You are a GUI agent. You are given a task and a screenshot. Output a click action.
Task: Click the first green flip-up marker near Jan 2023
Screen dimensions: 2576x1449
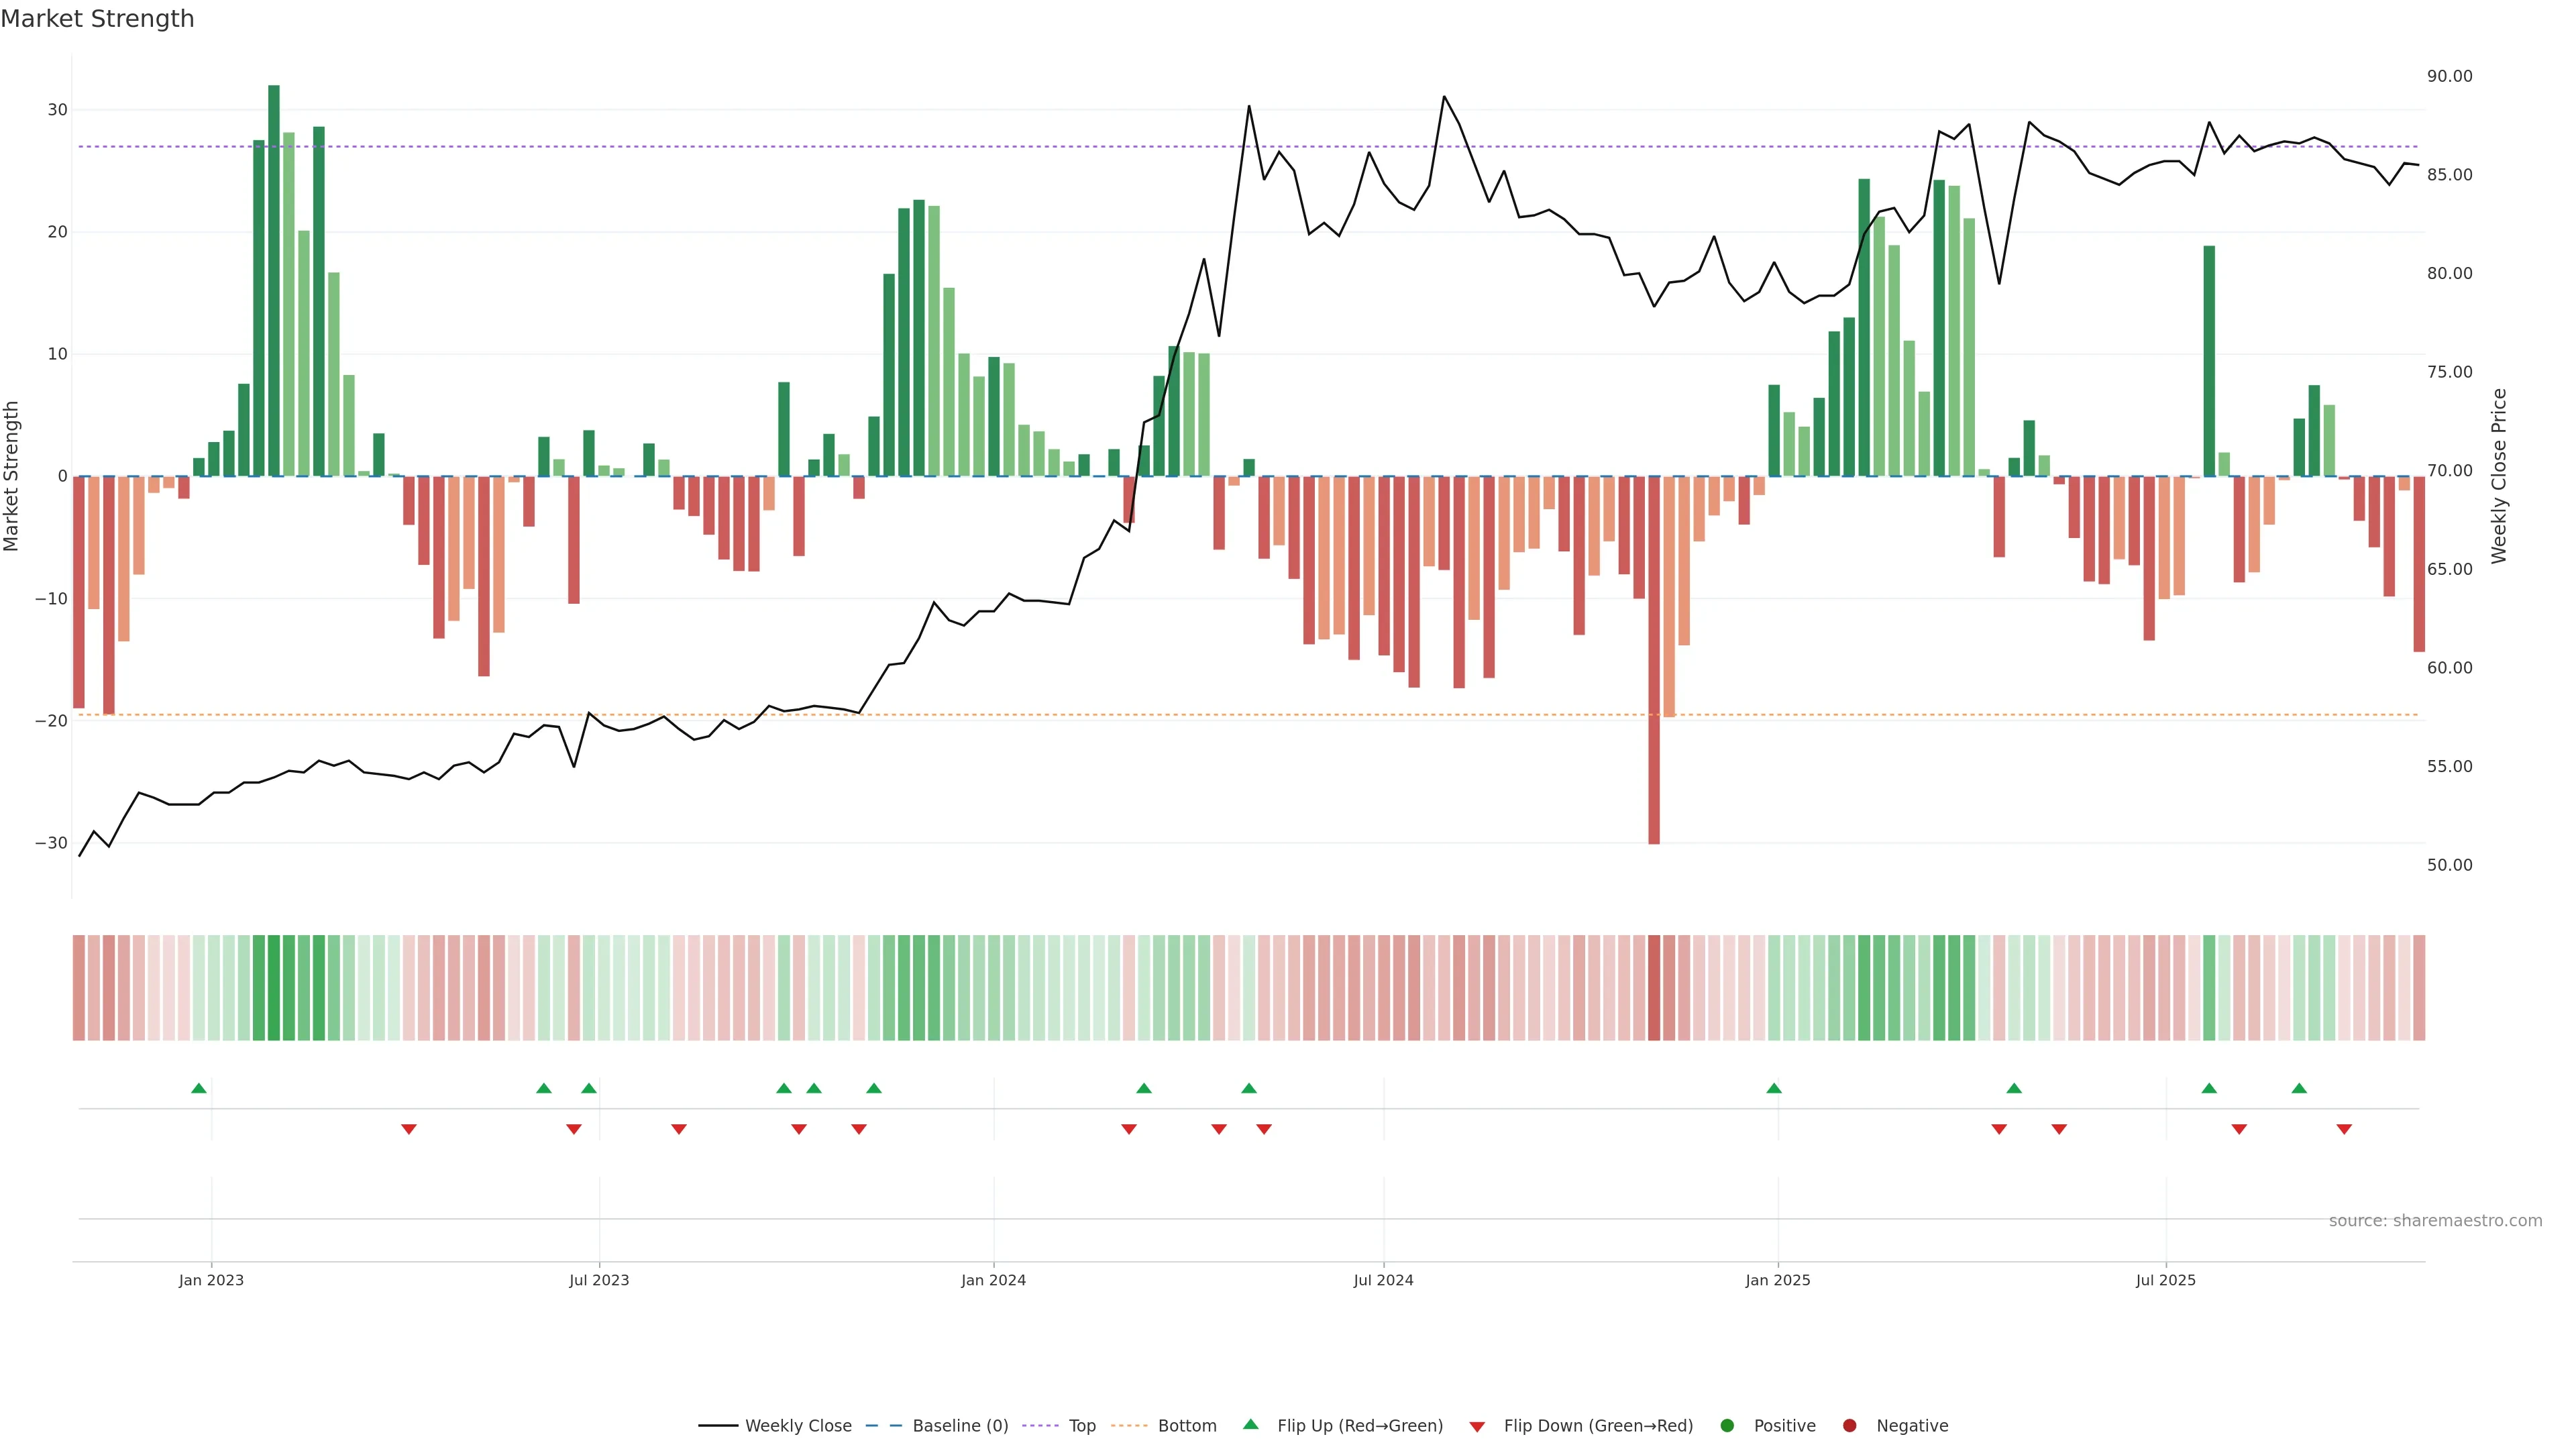[x=199, y=1088]
